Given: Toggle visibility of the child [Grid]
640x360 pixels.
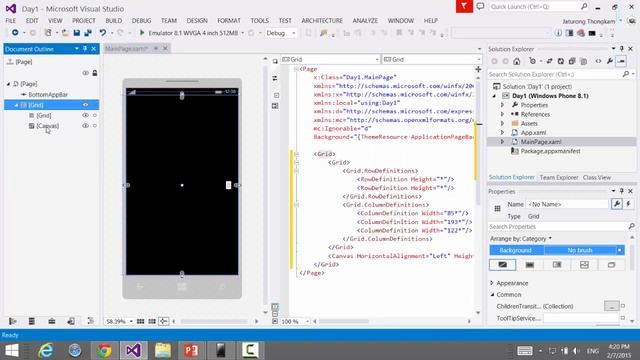Looking at the screenshot, I should pyautogui.click(x=85, y=116).
